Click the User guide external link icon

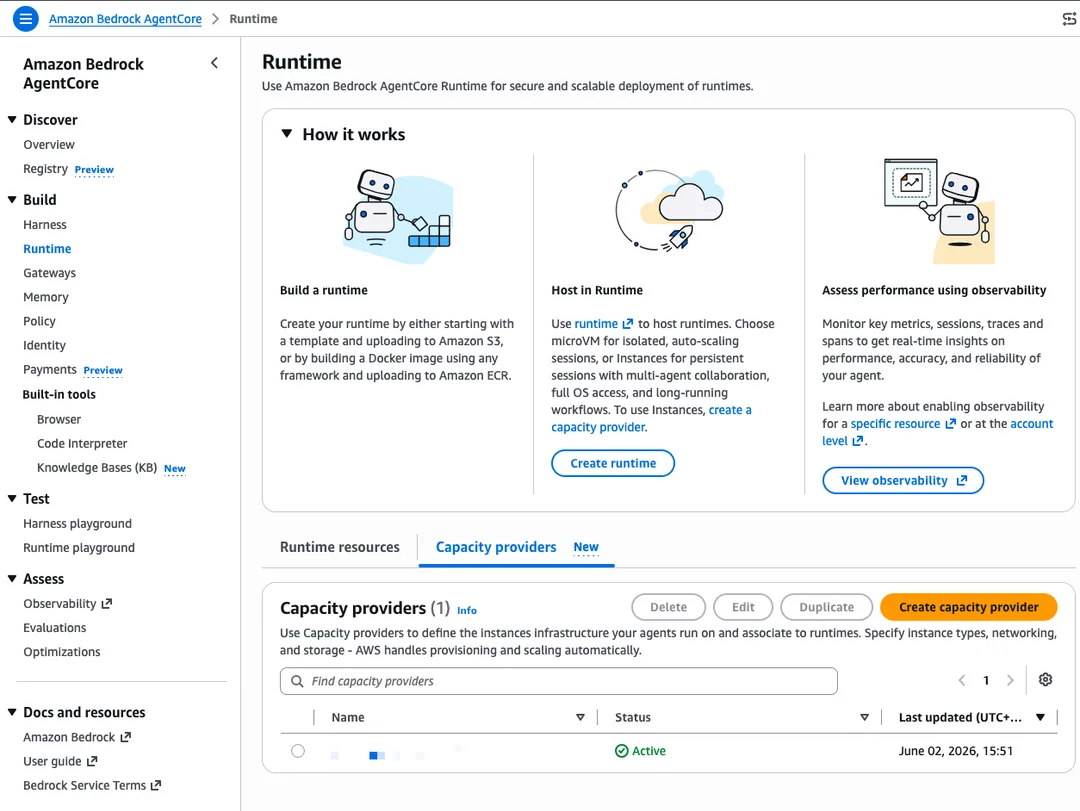(92, 761)
